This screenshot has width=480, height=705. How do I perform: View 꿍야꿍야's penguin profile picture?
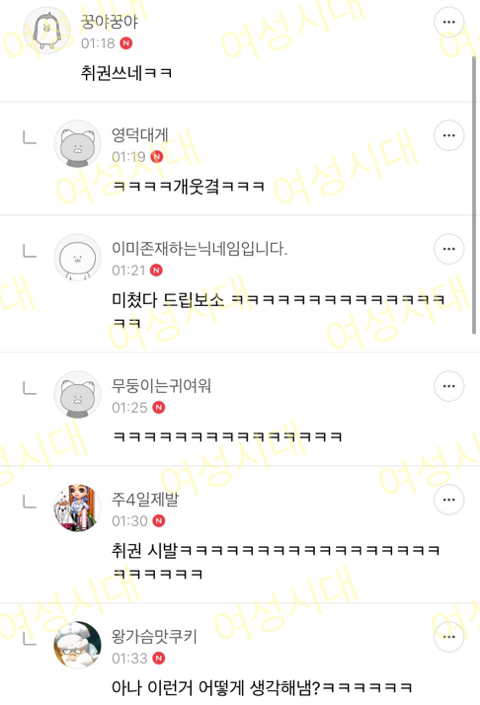47,30
